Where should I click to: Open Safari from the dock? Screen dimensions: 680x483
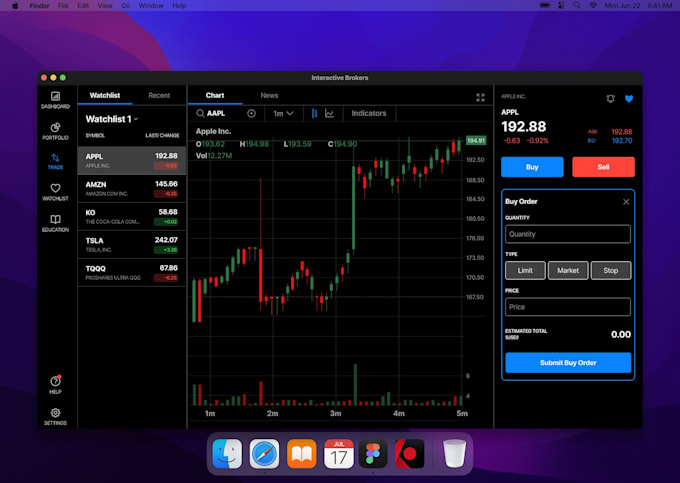pos(264,454)
